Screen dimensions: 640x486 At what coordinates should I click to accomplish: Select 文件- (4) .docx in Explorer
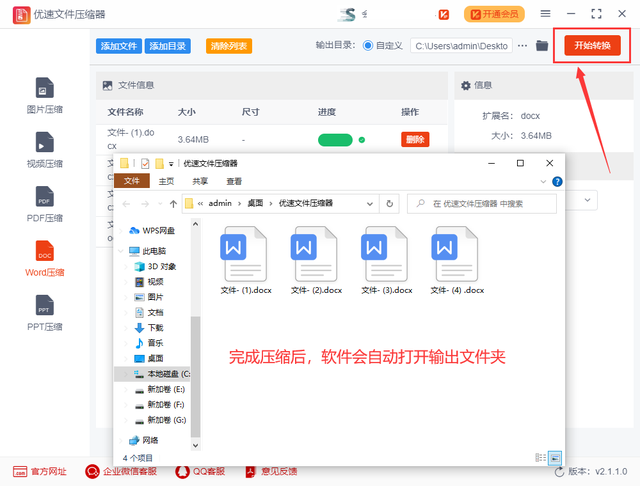[x=457, y=260]
